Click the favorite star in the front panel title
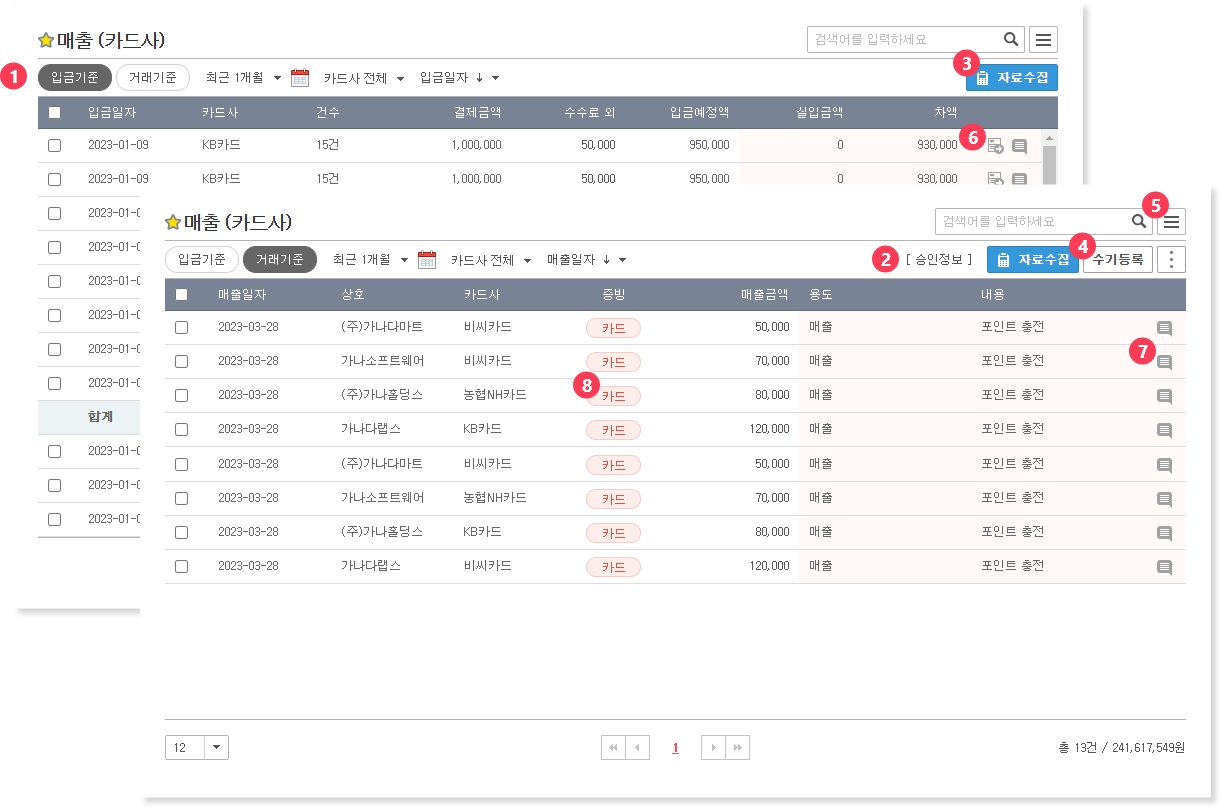 [x=172, y=222]
